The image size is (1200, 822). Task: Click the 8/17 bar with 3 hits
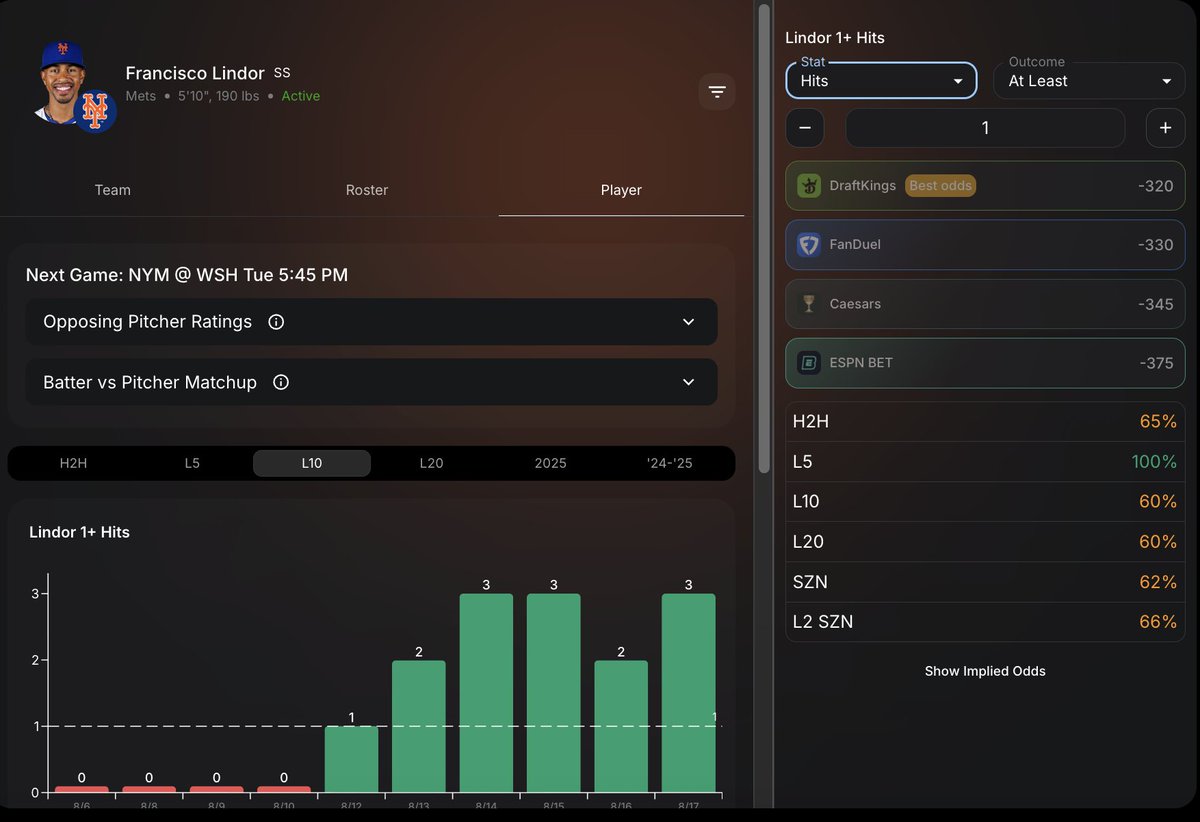pyautogui.click(x=689, y=693)
